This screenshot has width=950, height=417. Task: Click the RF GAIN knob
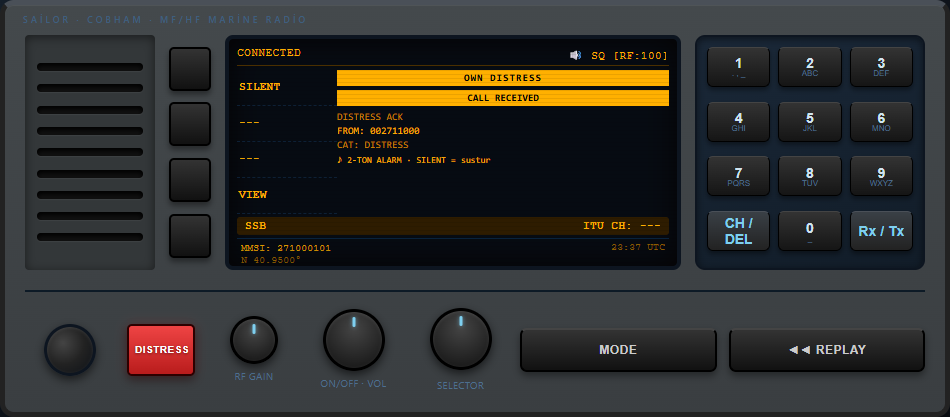tap(254, 340)
